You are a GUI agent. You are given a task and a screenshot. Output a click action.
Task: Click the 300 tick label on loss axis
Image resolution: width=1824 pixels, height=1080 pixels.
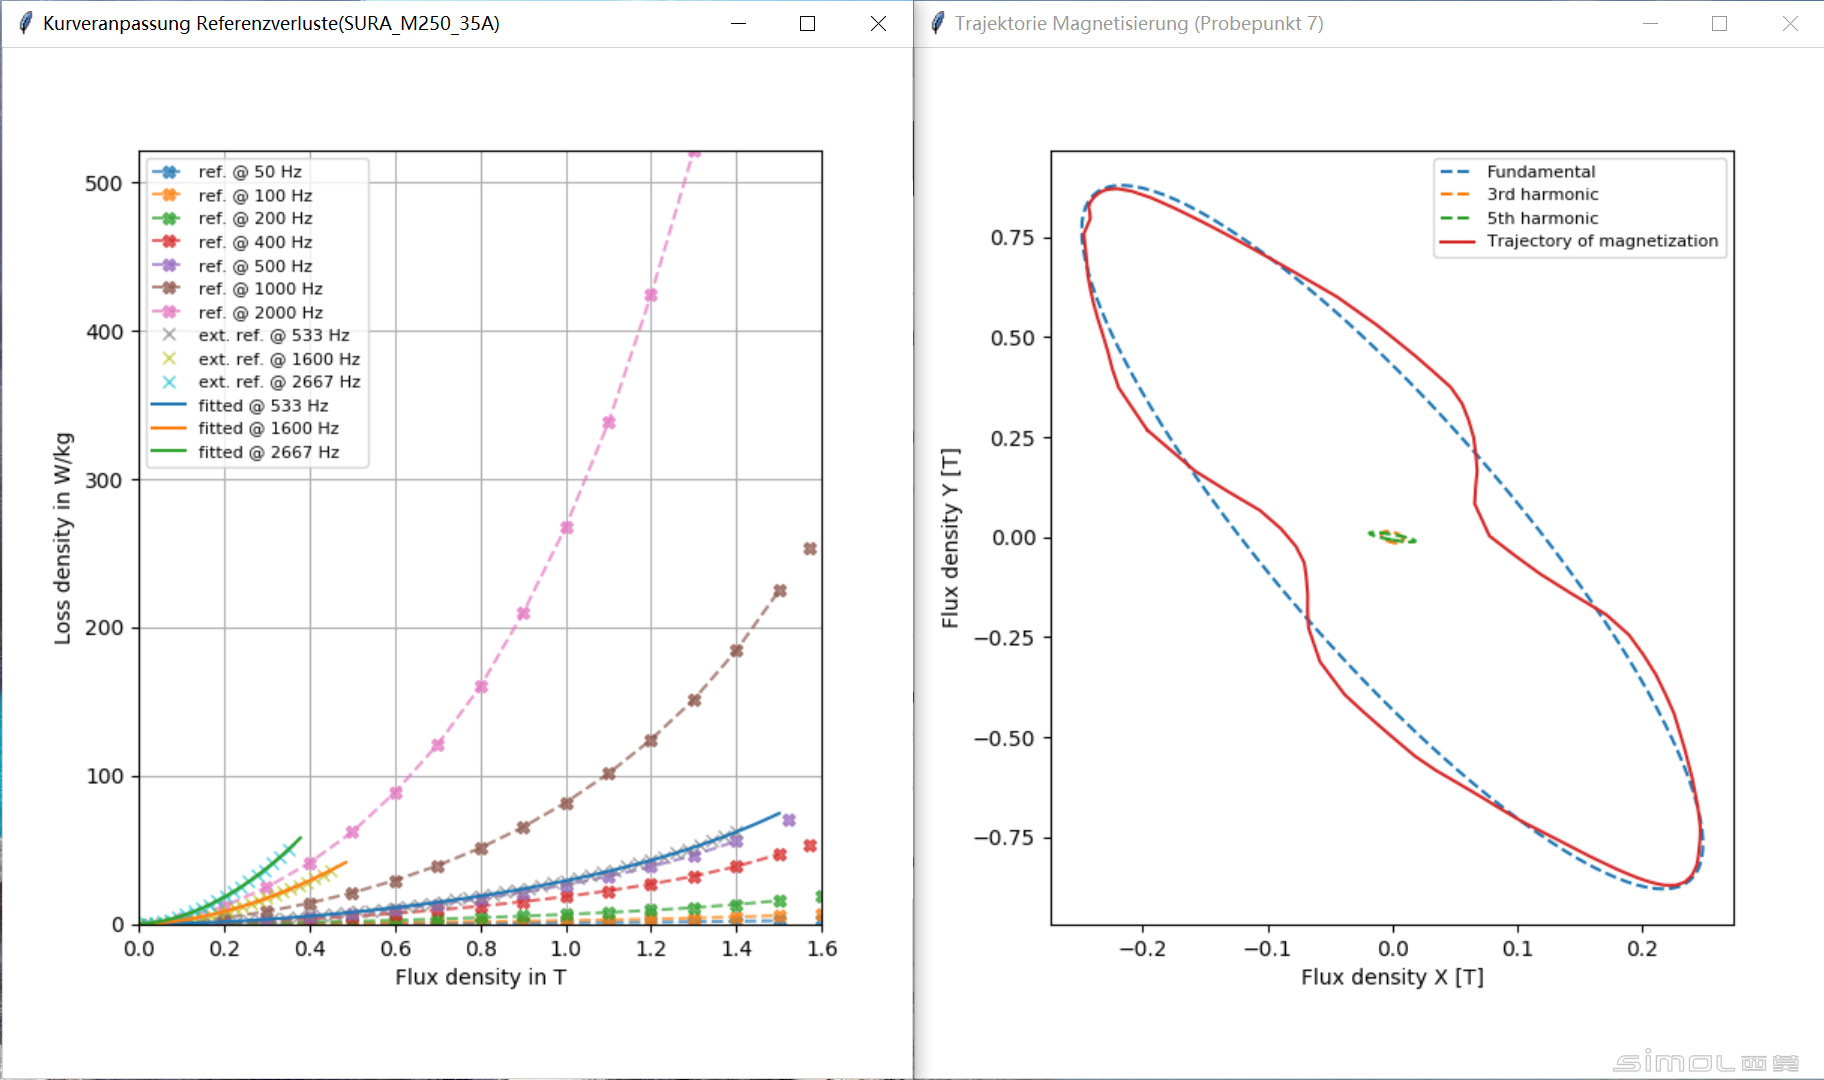tap(104, 481)
